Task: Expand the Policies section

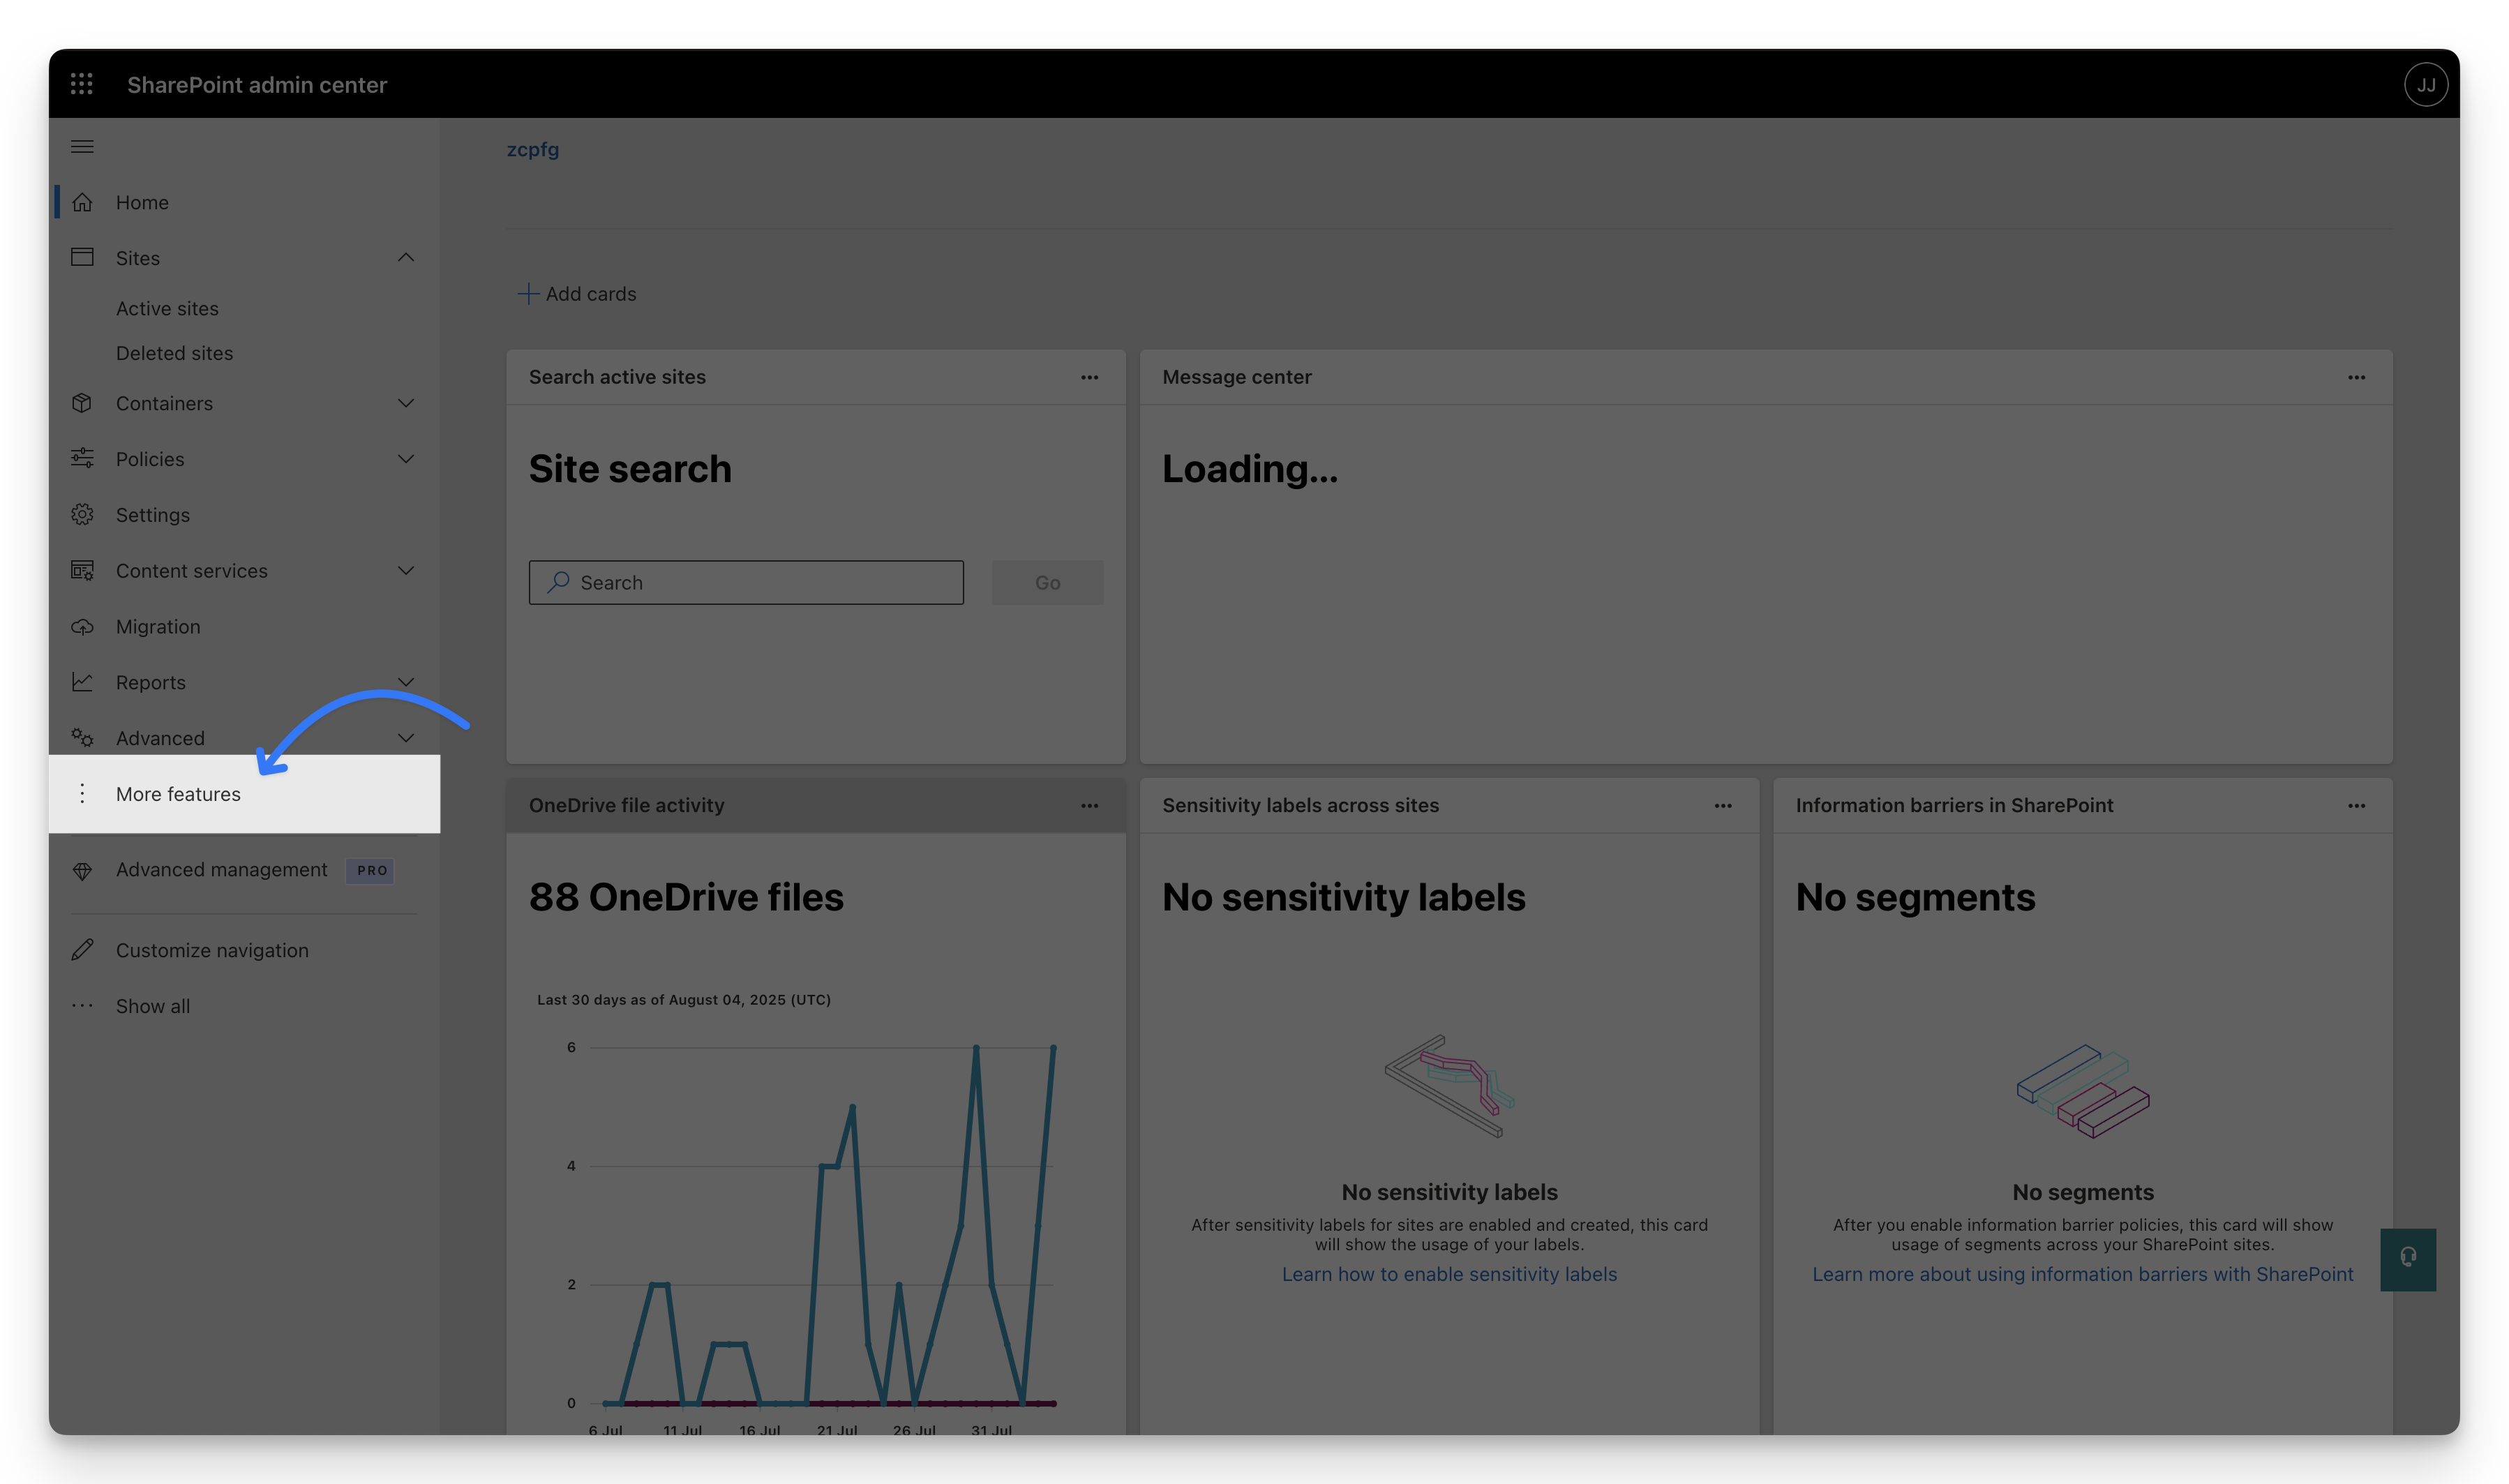Action: tap(406, 458)
